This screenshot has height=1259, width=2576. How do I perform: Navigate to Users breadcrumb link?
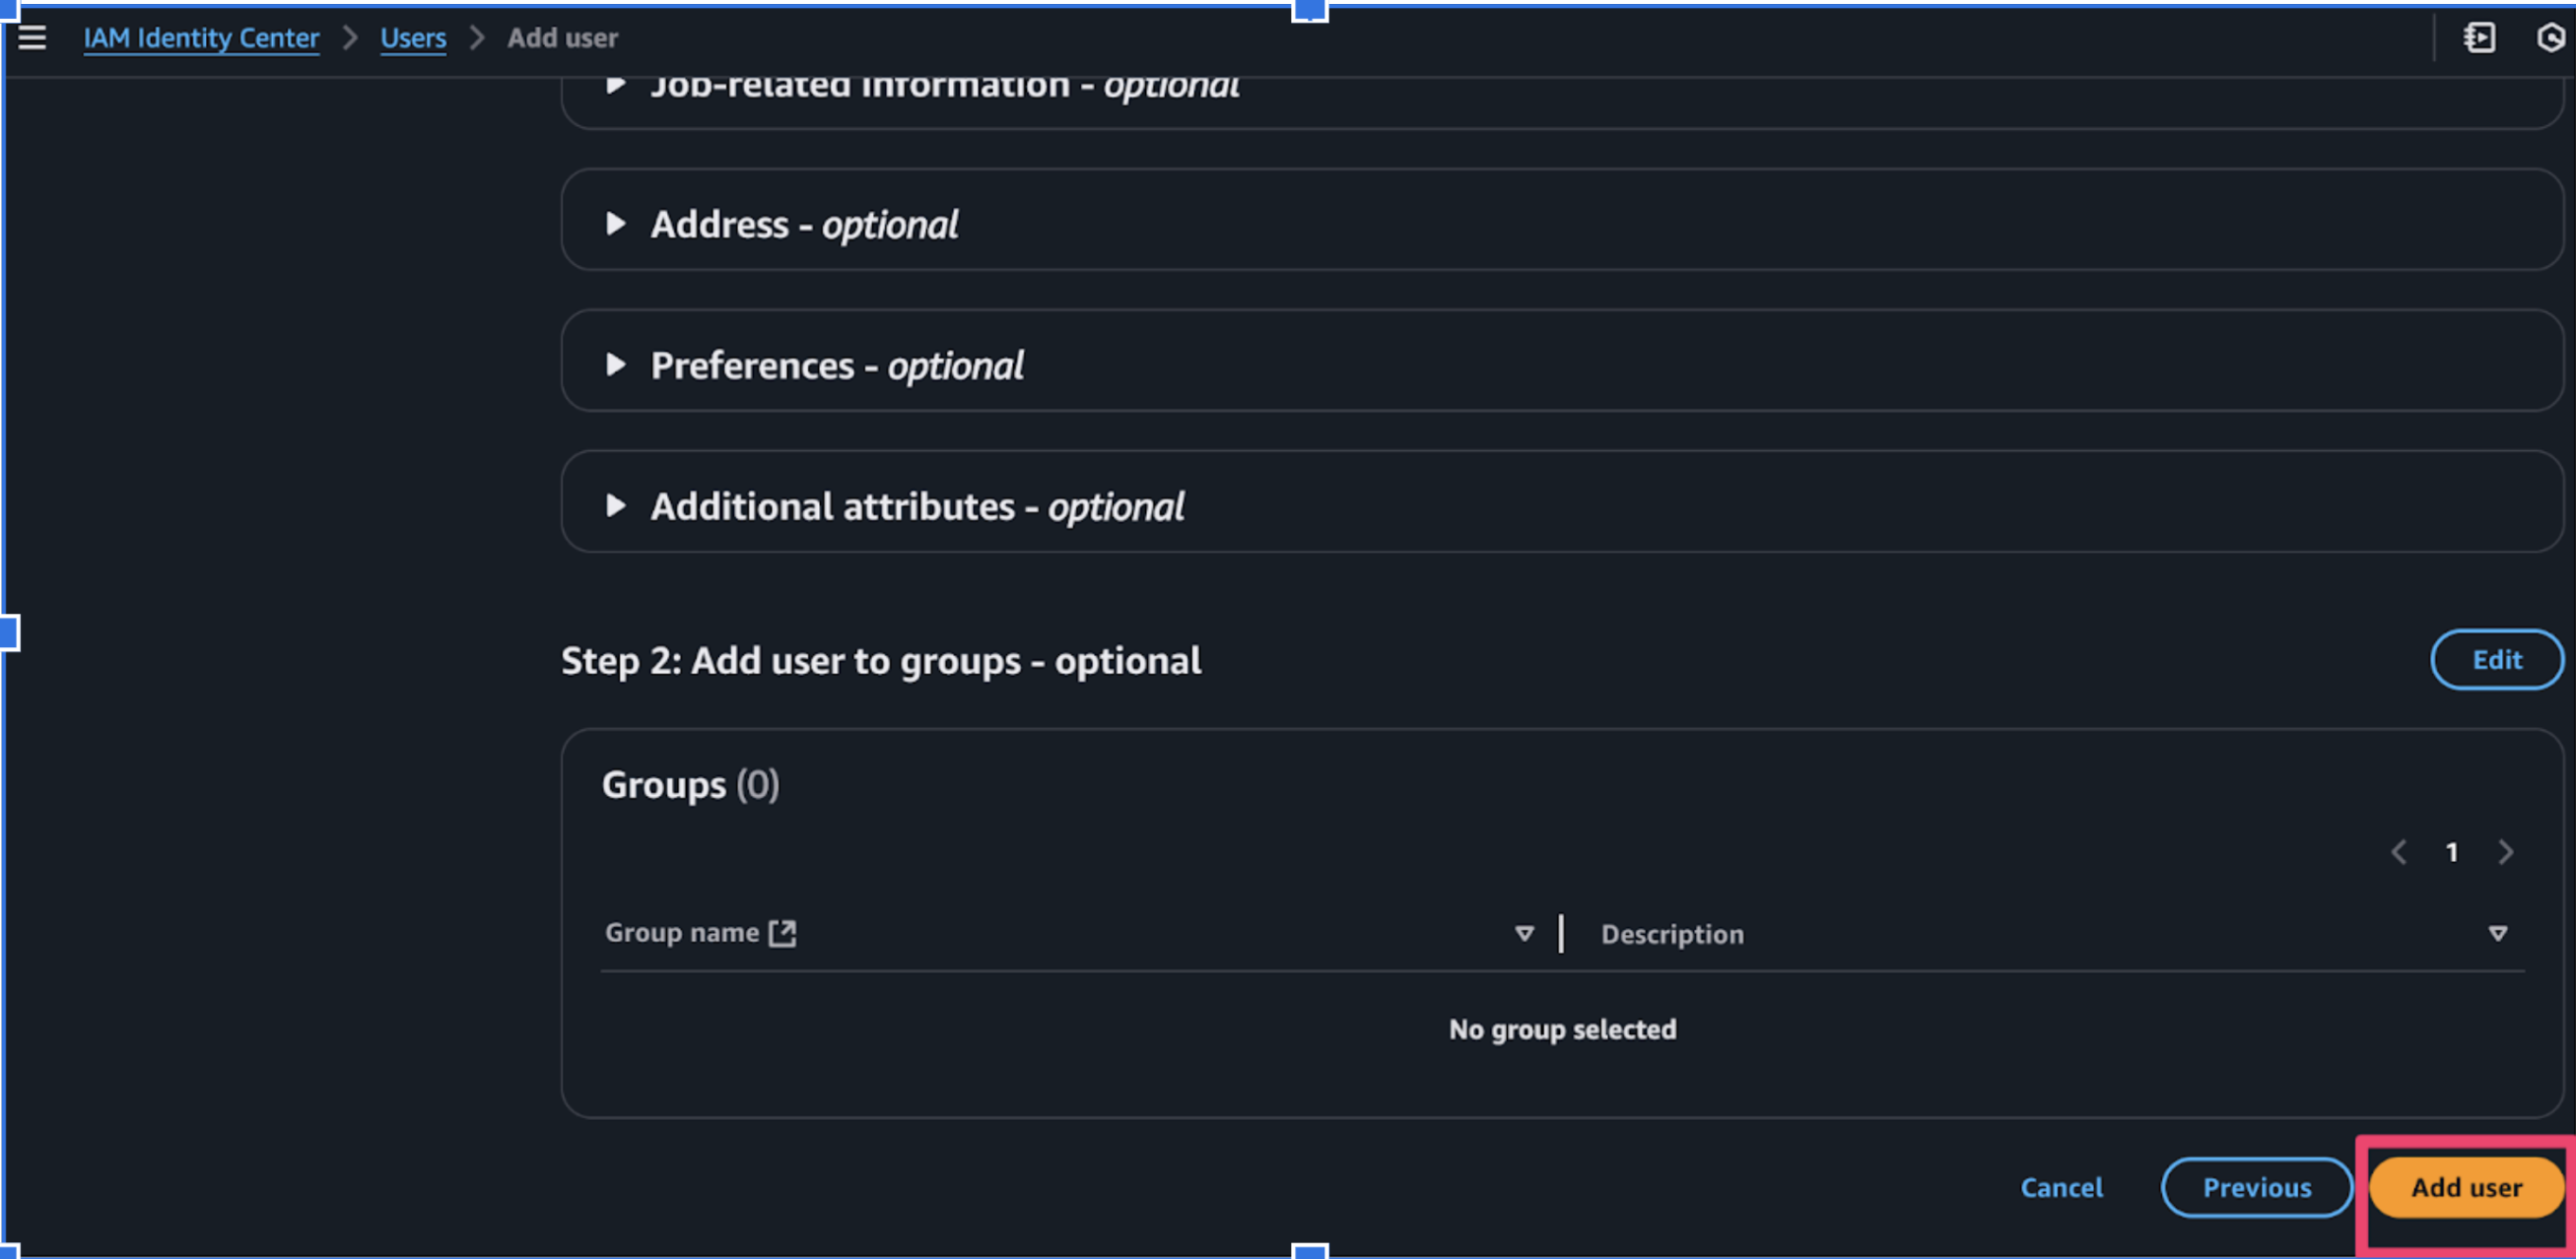(413, 38)
